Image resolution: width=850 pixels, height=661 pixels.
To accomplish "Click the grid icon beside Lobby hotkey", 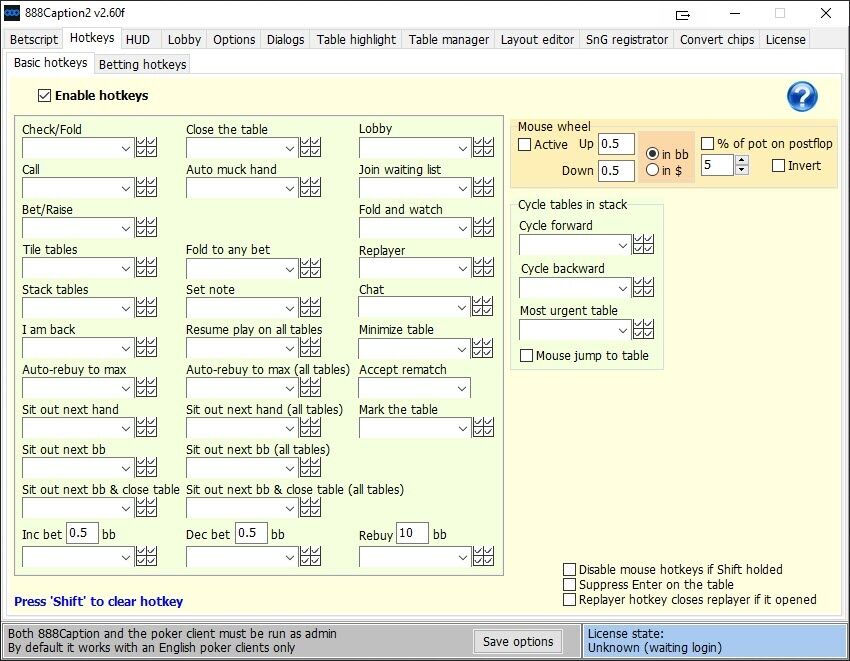I will 483,147.
